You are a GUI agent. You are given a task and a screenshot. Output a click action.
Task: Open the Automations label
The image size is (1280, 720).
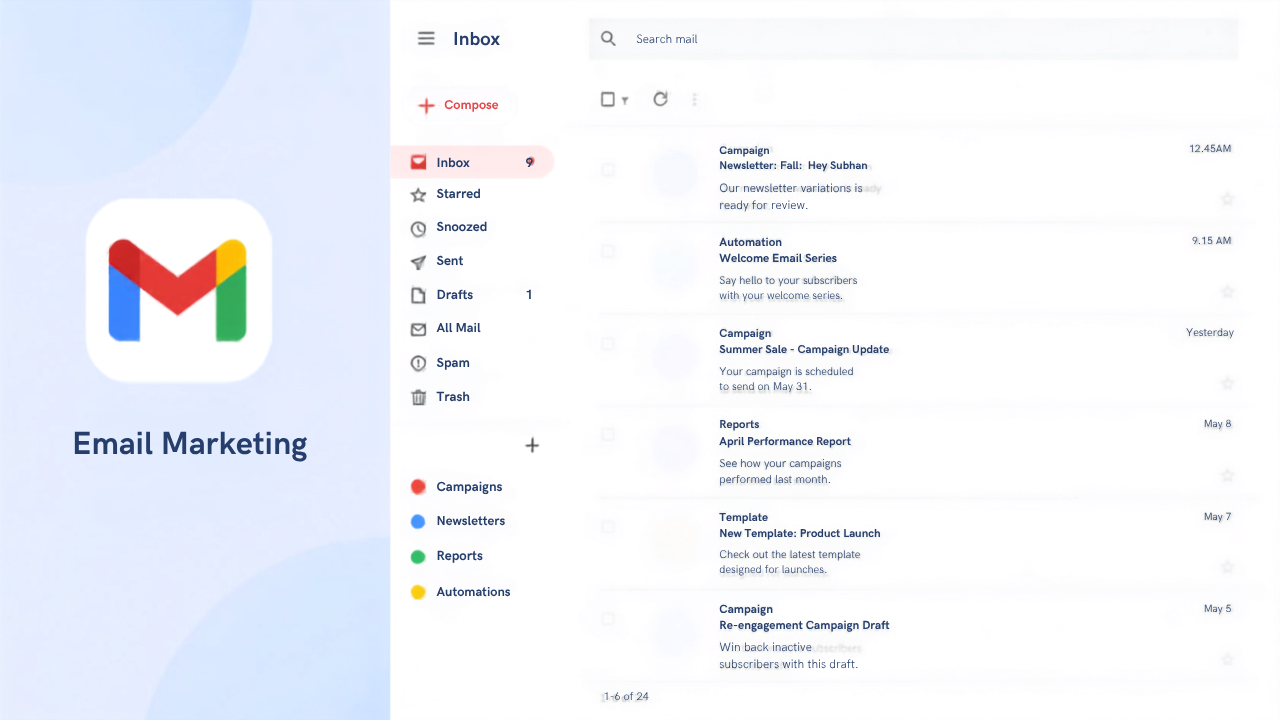pos(461,592)
